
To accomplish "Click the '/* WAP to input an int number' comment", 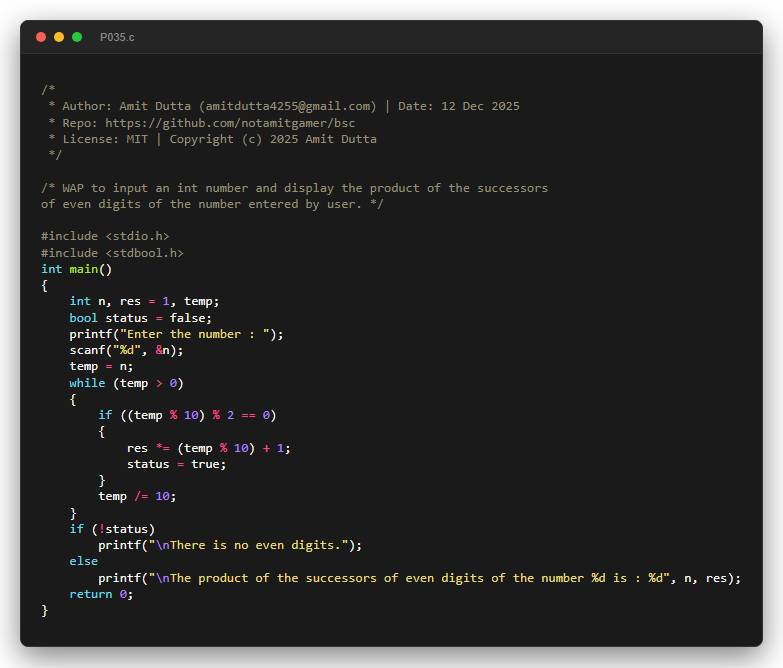I will coord(295,188).
